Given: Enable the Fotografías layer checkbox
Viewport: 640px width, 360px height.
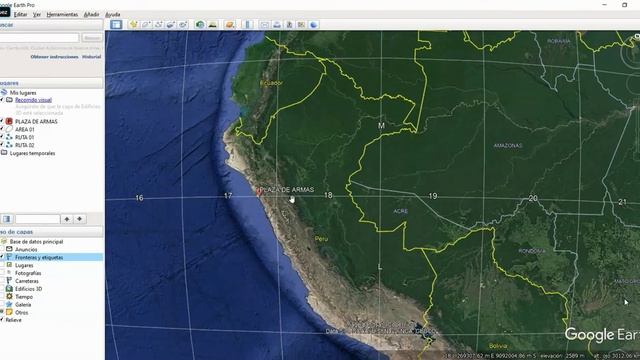Looking at the screenshot, I should (x=2, y=273).
